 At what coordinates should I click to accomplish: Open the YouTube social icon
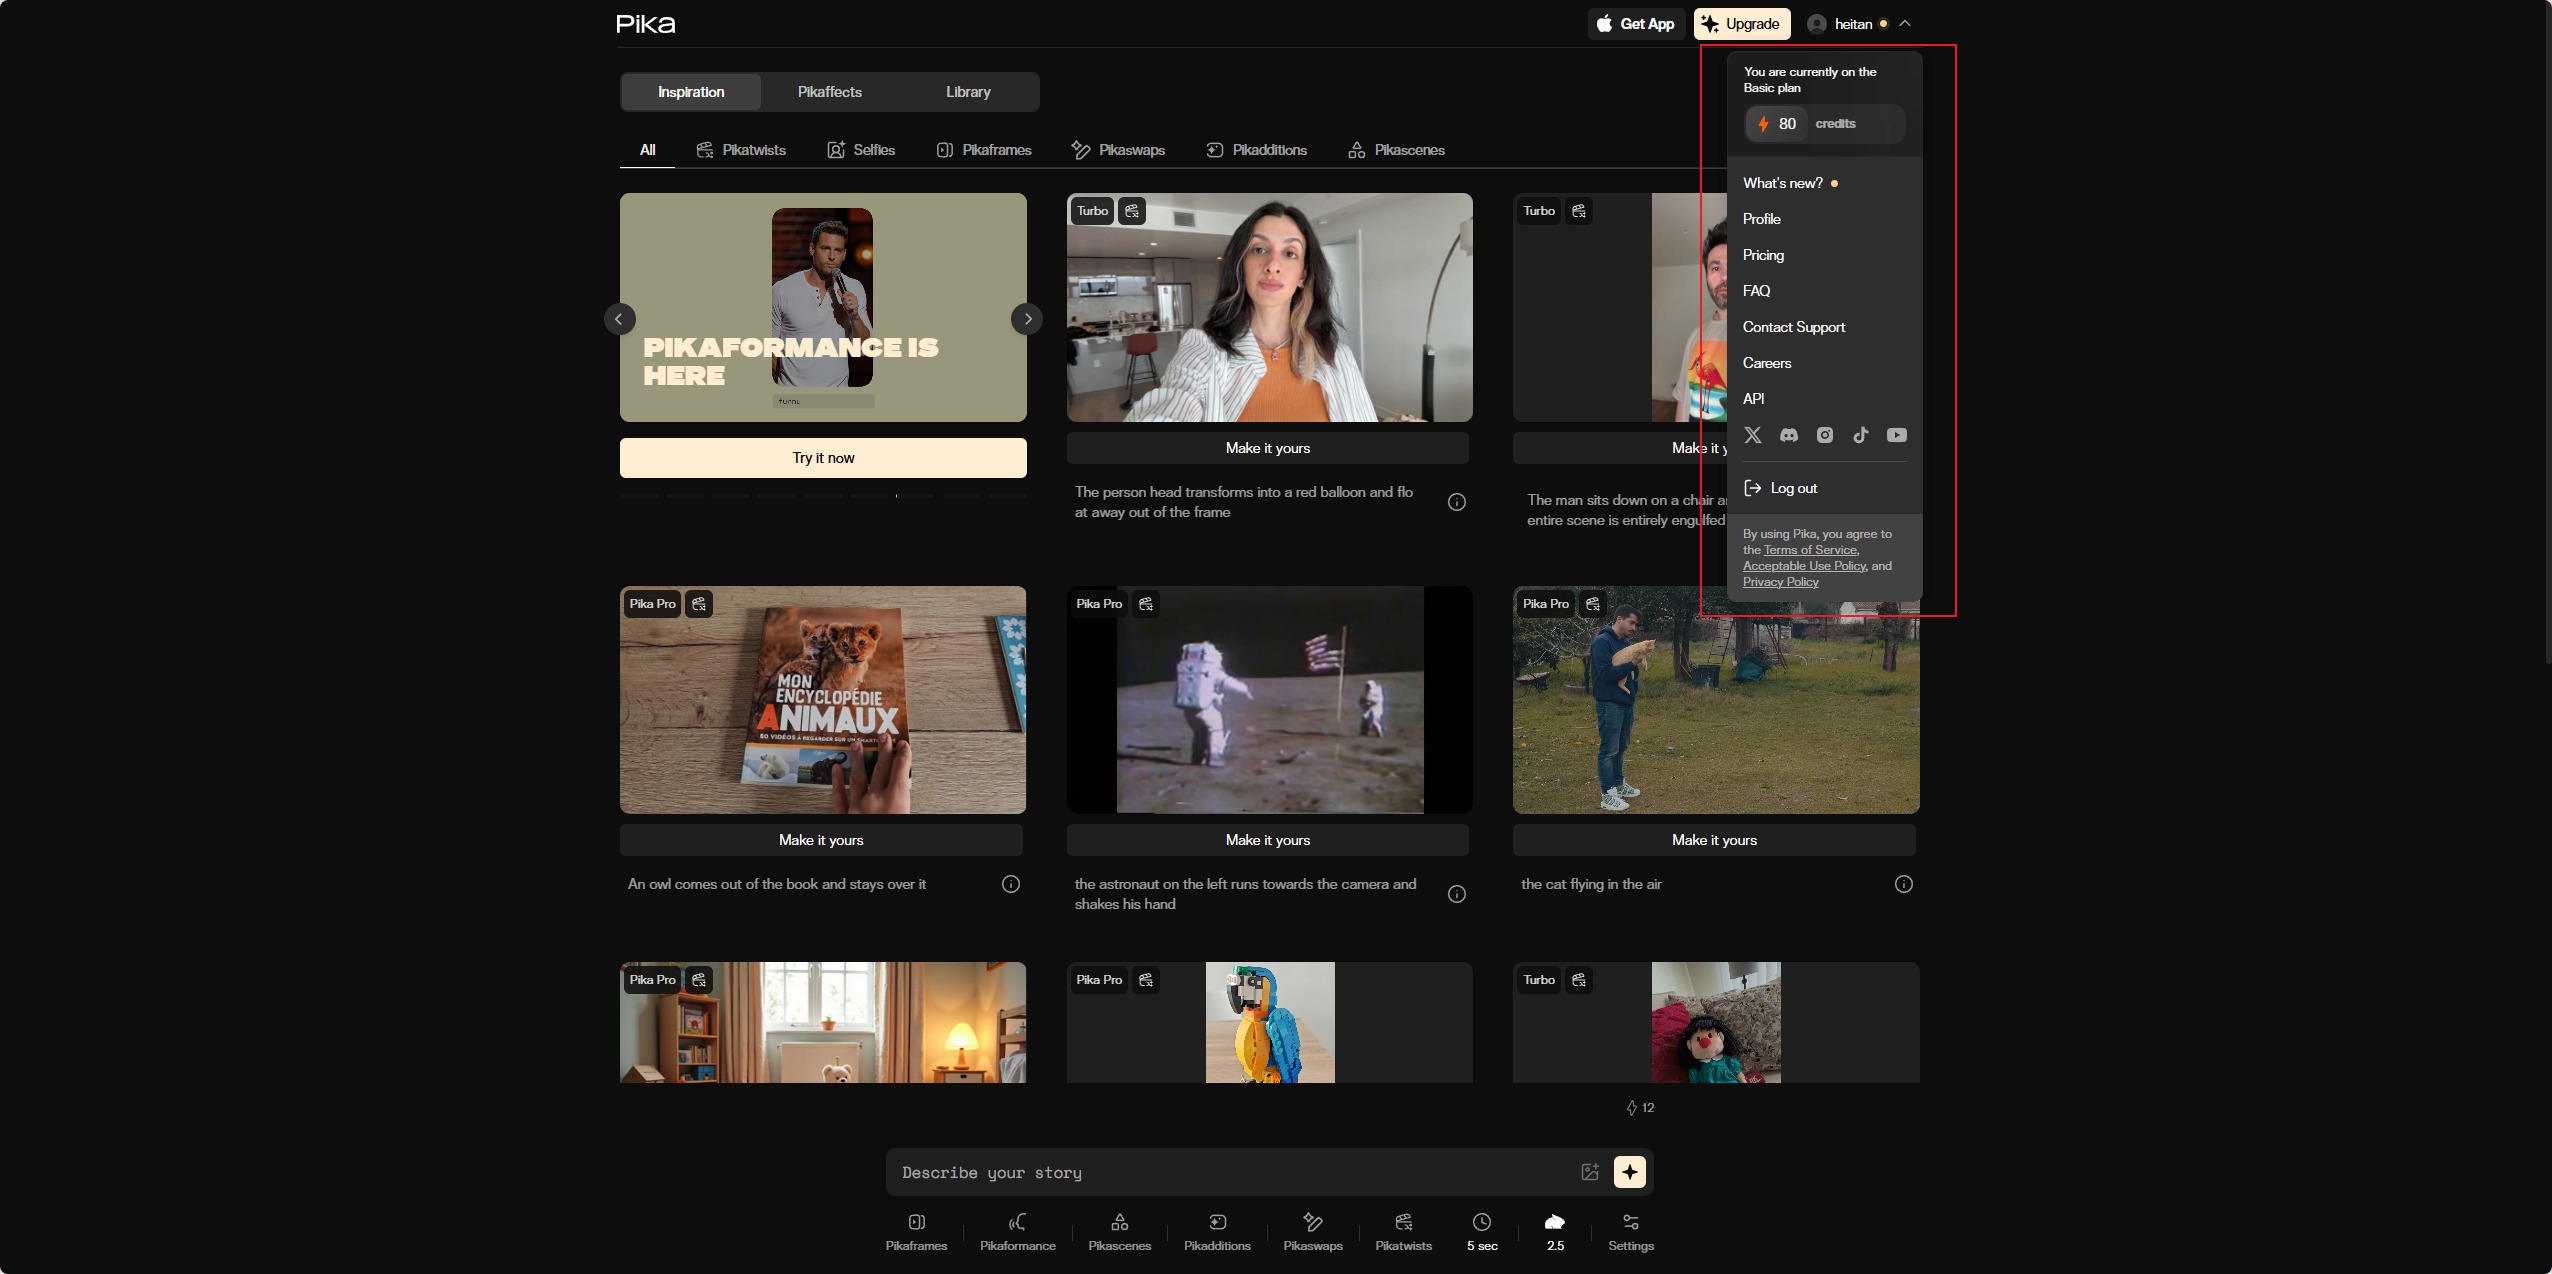pos(1897,435)
